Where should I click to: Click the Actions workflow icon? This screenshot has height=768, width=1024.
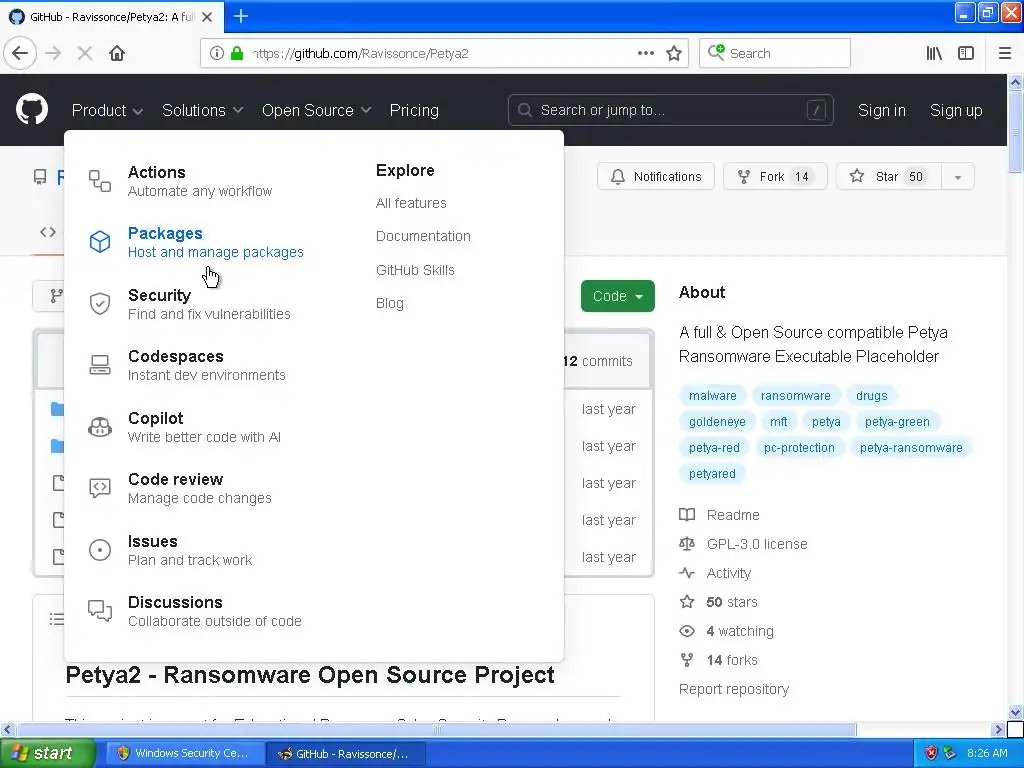[x=100, y=181]
